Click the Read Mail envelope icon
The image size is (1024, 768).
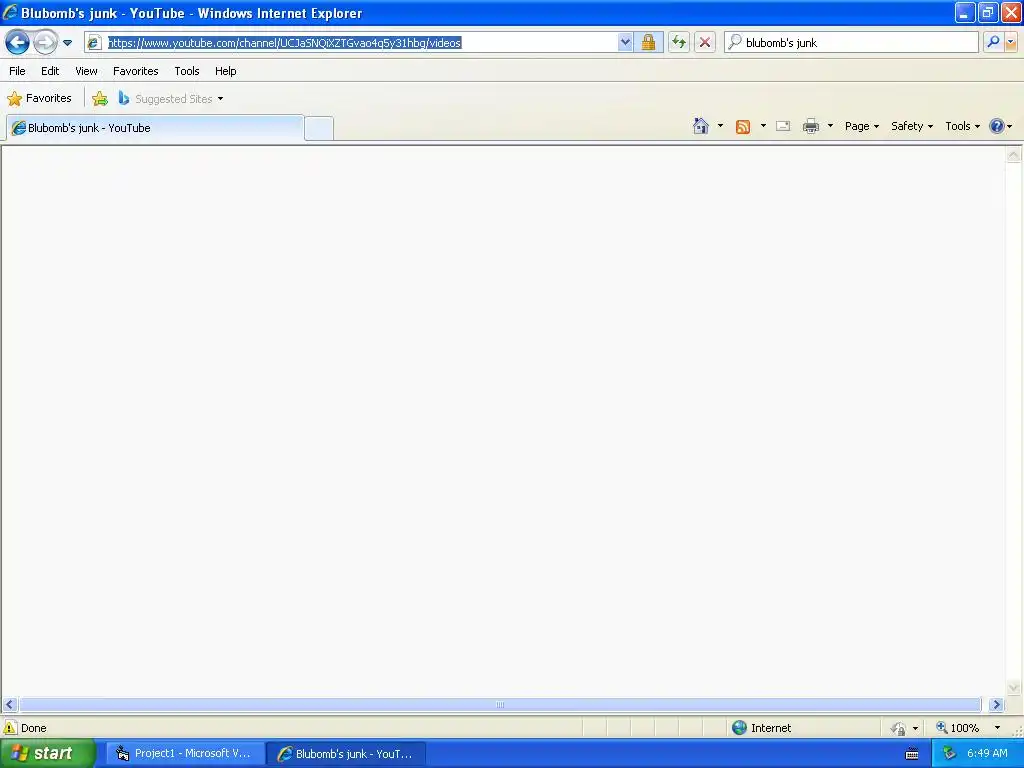click(x=783, y=126)
